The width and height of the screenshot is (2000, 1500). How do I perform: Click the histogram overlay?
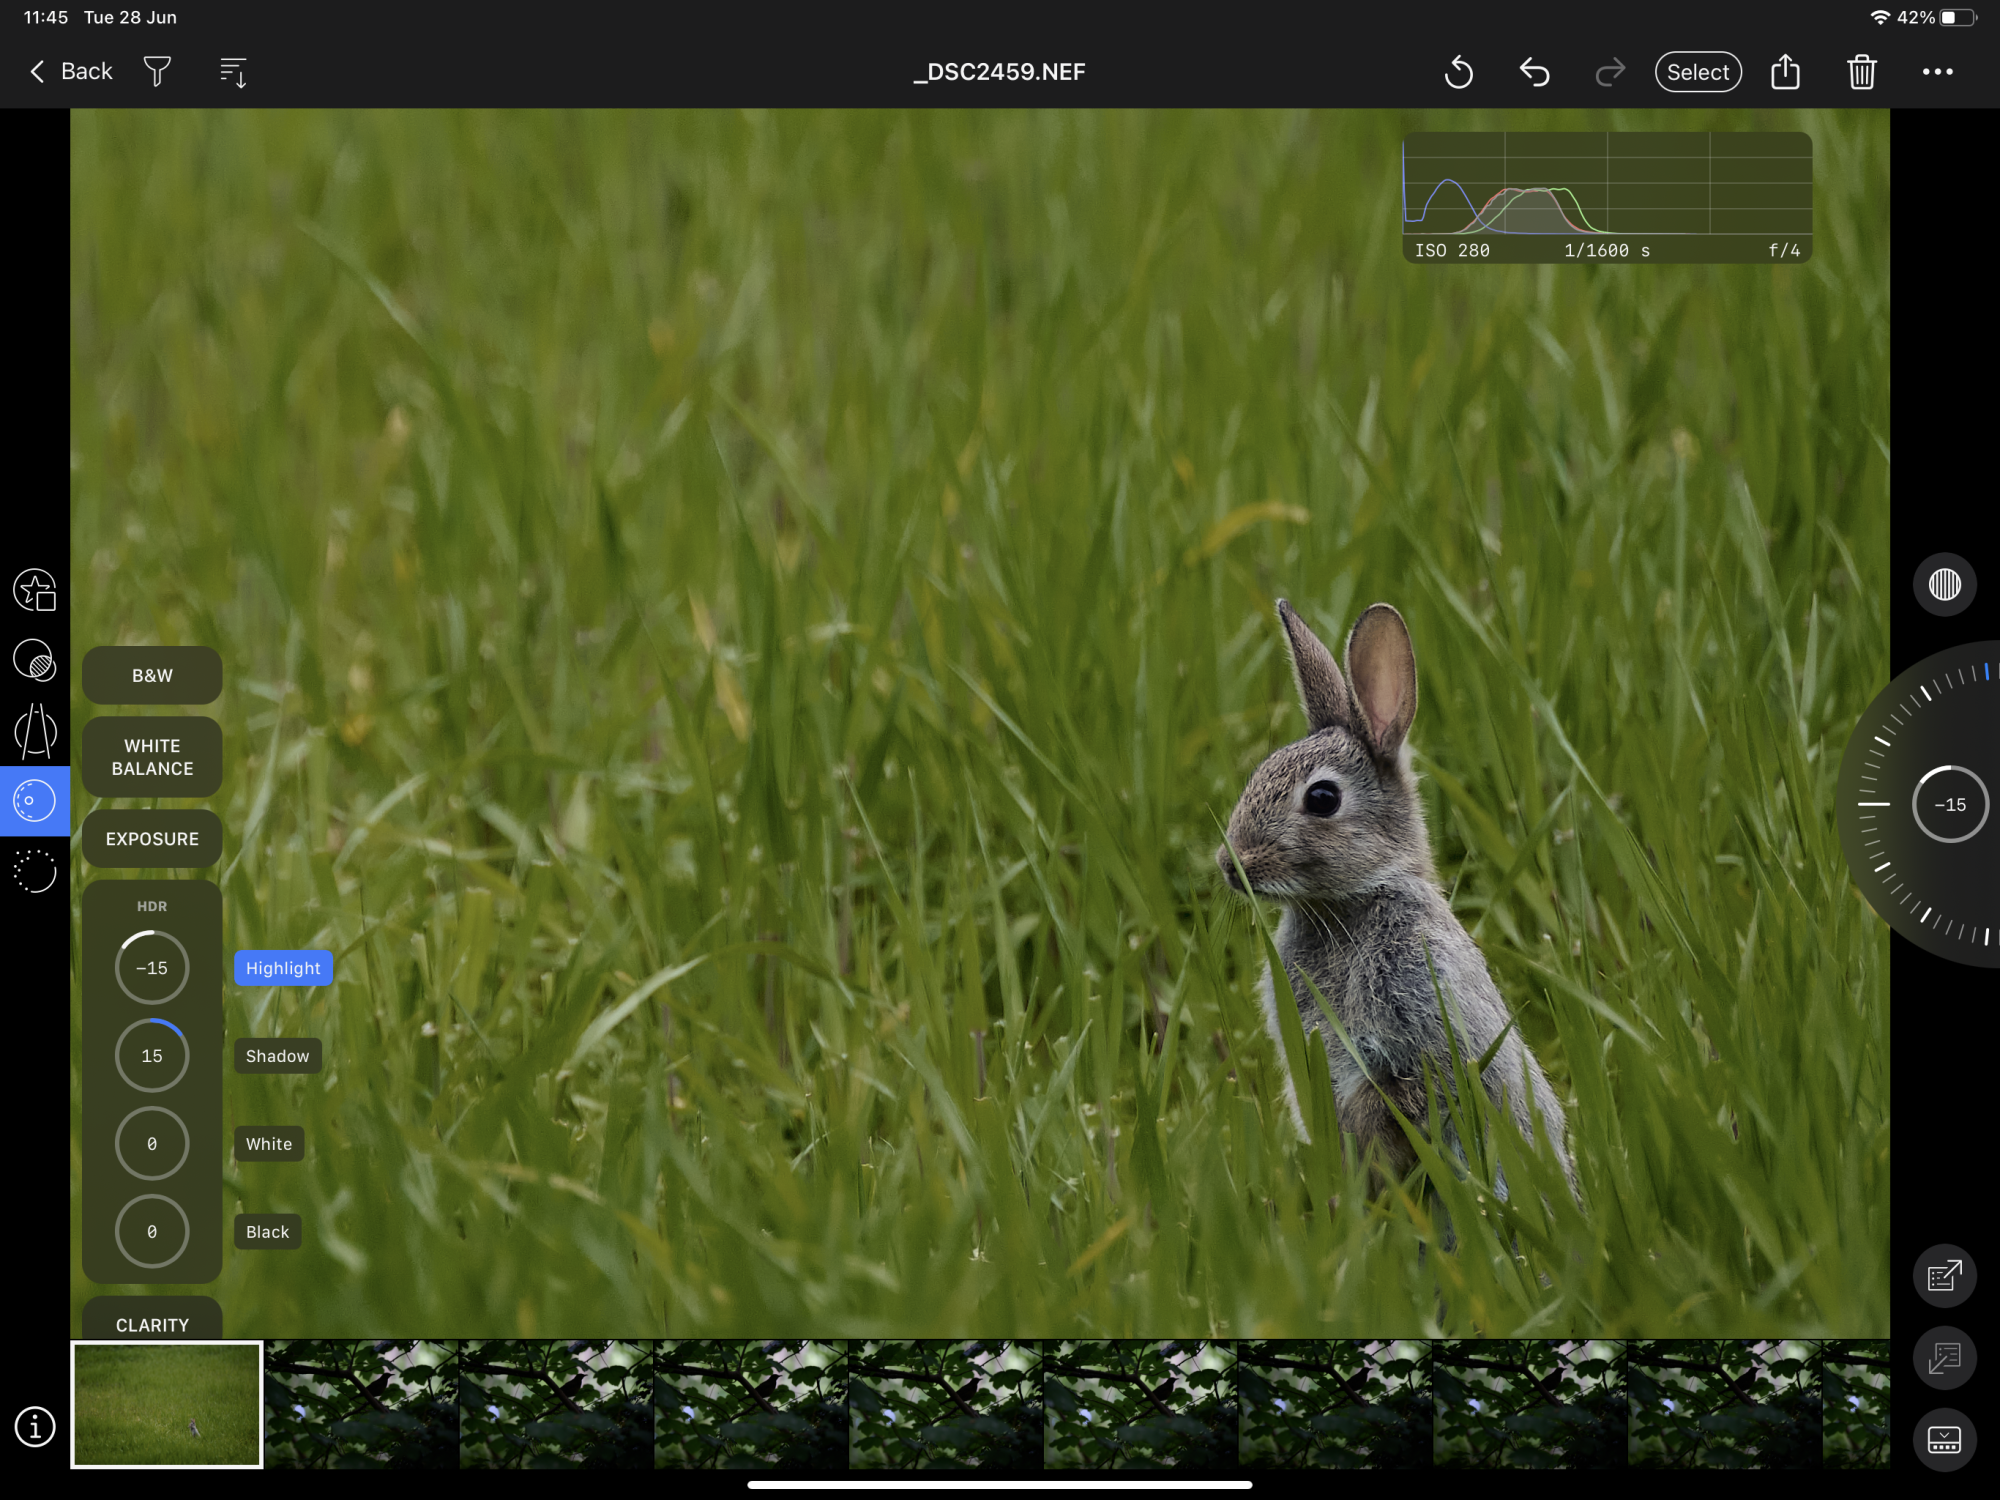(x=1607, y=198)
